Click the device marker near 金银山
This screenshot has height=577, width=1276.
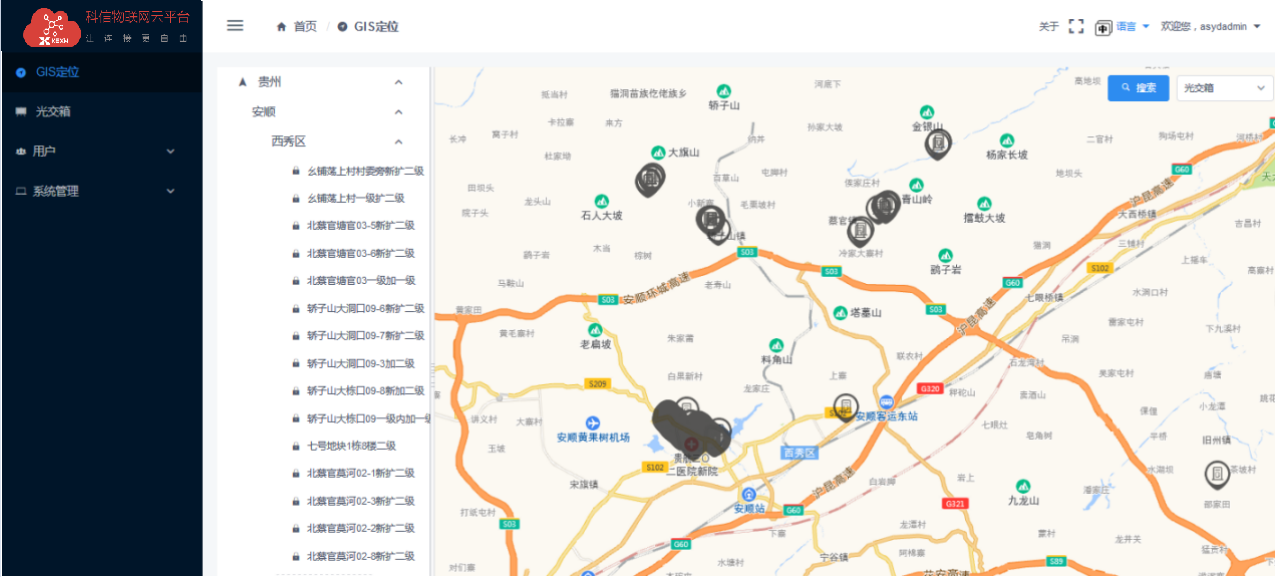coord(937,144)
